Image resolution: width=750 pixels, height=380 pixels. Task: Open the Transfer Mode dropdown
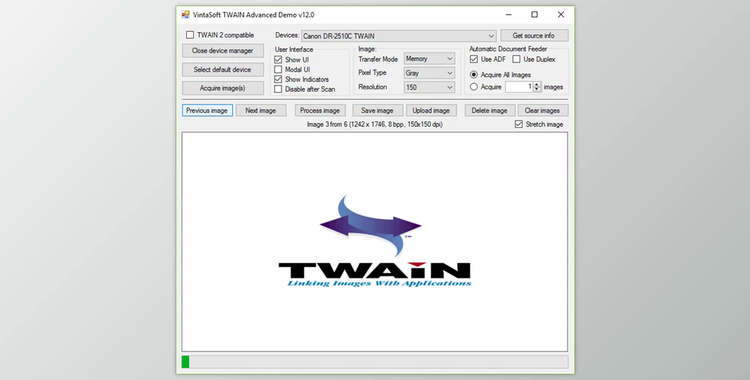pos(429,59)
